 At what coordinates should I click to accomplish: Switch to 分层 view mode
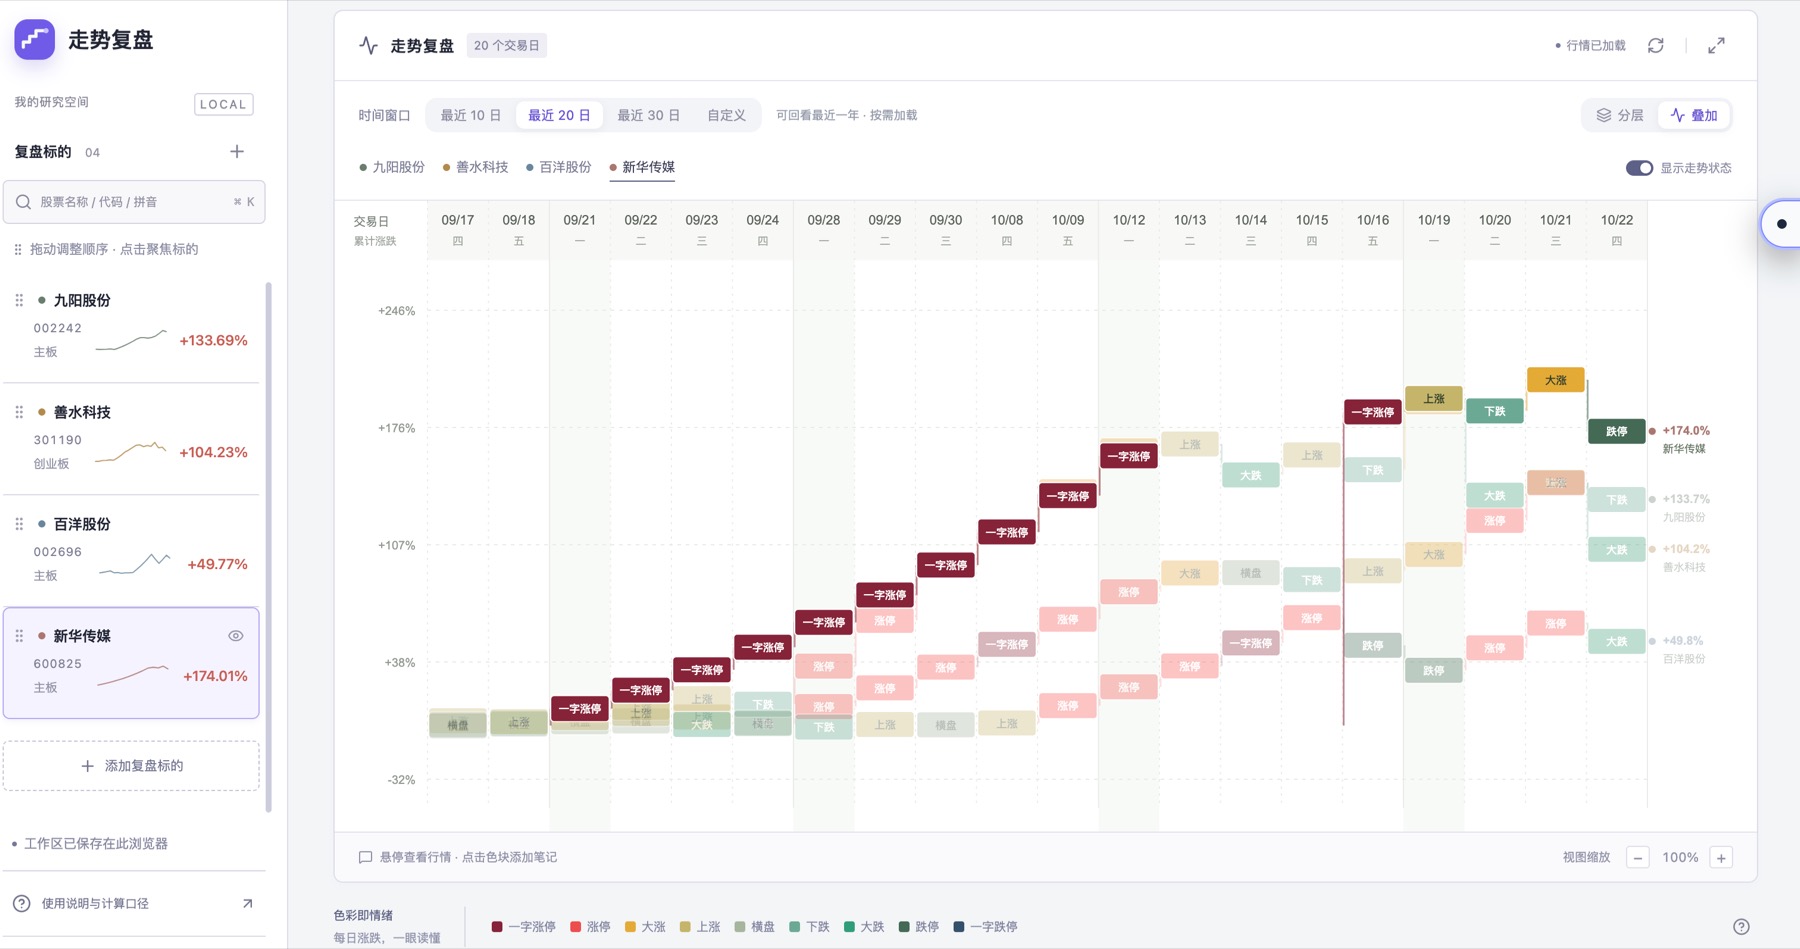tap(1620, 115)
